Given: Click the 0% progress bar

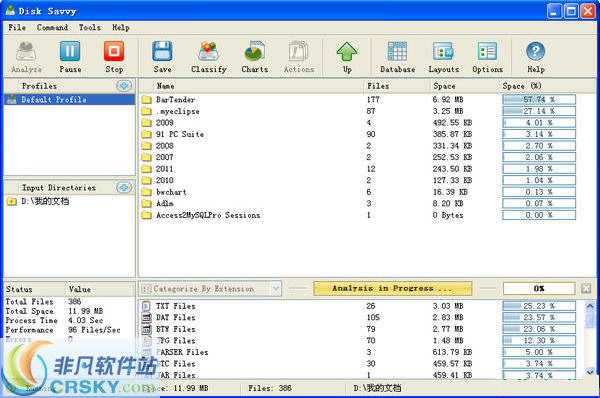Looking at the screenshot, I should tap(539, 289).
